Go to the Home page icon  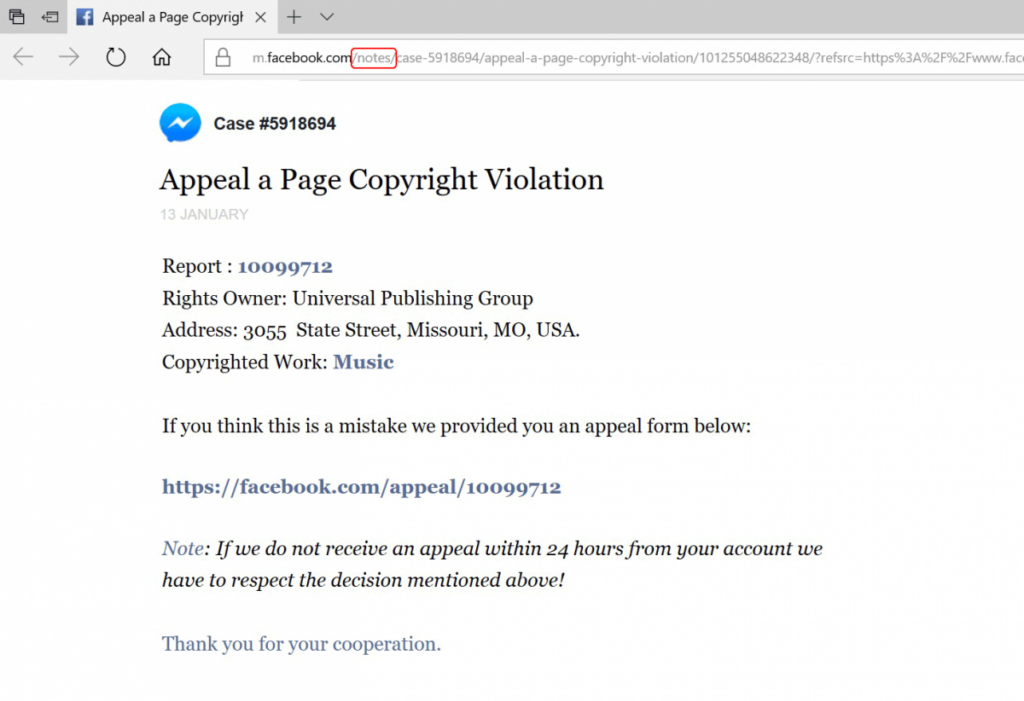point(162,57)
